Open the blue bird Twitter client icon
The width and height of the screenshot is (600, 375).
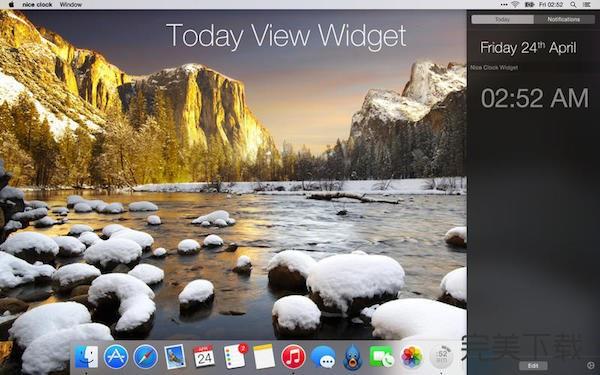point(352,357)
